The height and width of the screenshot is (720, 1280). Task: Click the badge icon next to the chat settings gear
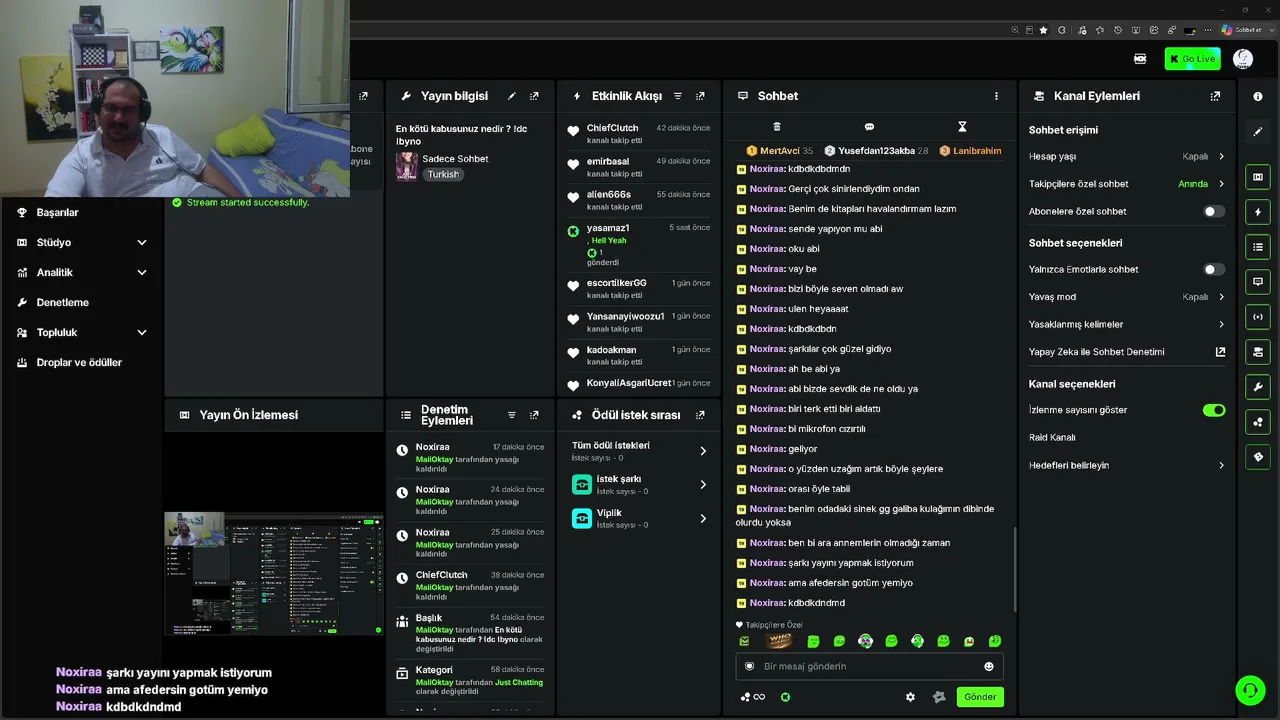pos(938,697)
